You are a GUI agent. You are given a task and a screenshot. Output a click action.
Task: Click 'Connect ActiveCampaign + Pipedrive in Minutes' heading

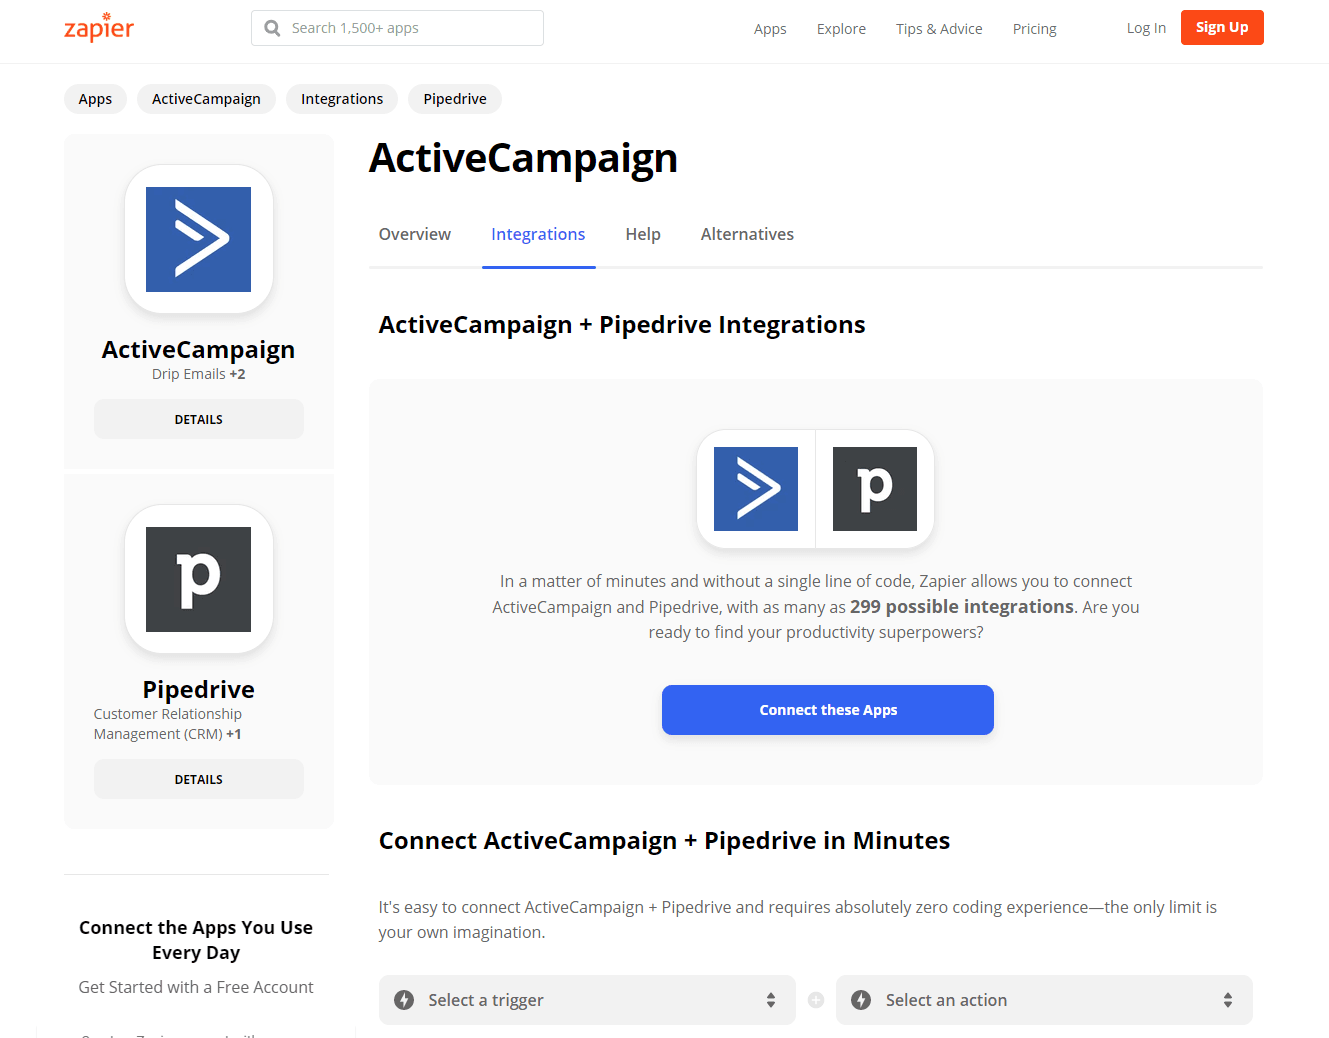(x=664, y=841)
